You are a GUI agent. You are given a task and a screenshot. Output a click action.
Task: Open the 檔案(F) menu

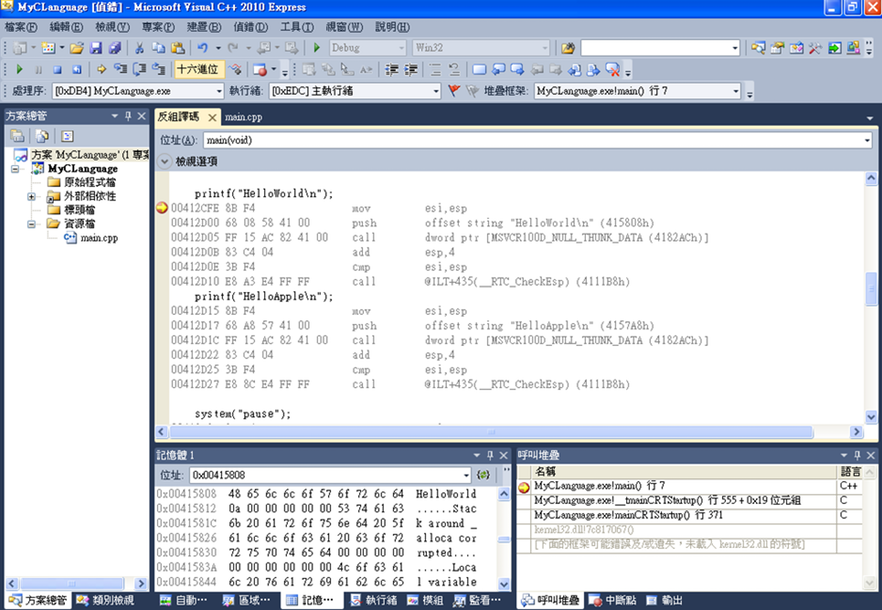[x=21, y=27]
